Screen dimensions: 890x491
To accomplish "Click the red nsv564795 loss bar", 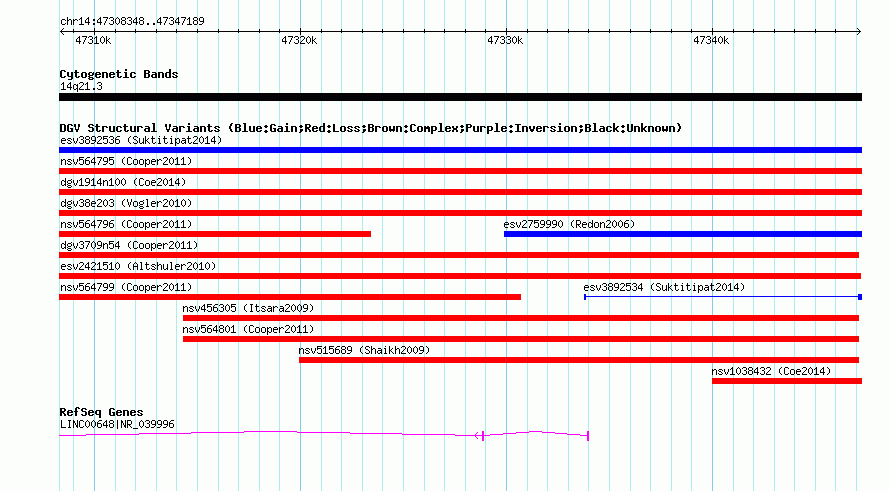I will [x=460, y=171].
